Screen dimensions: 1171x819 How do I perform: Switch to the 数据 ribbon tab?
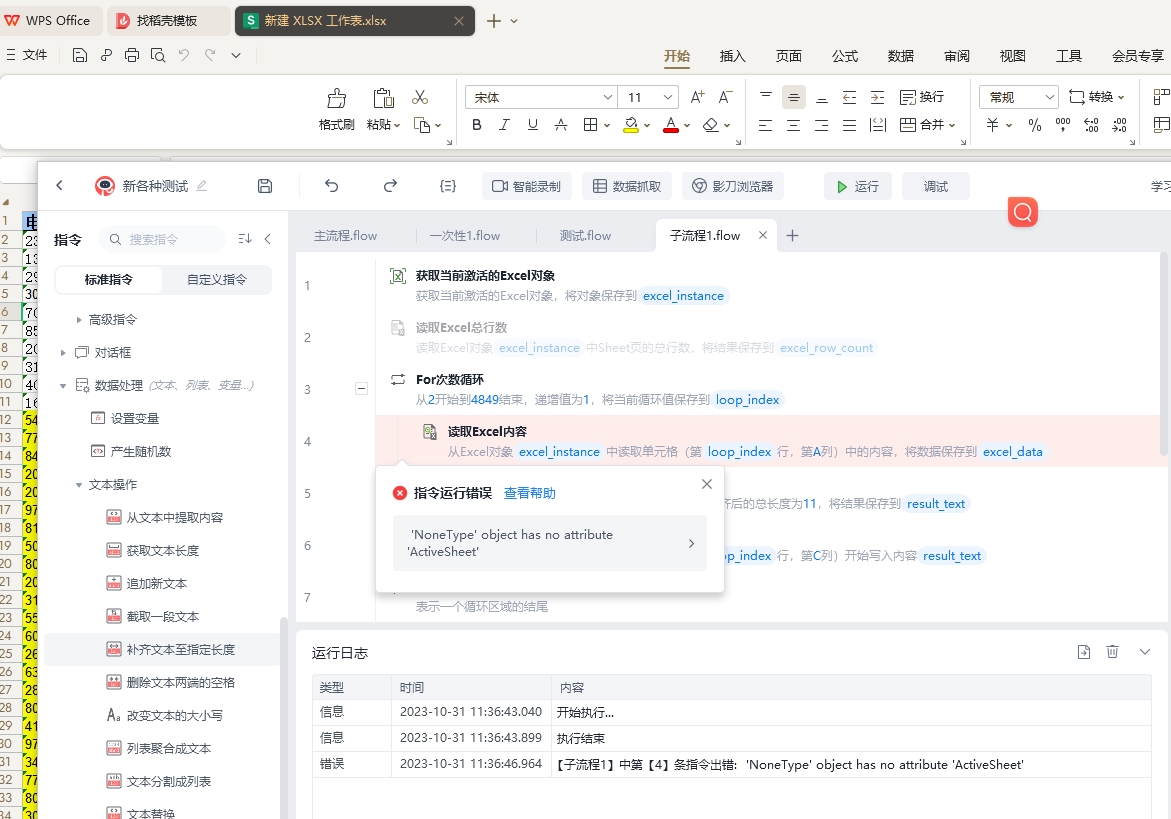[901, 56]
